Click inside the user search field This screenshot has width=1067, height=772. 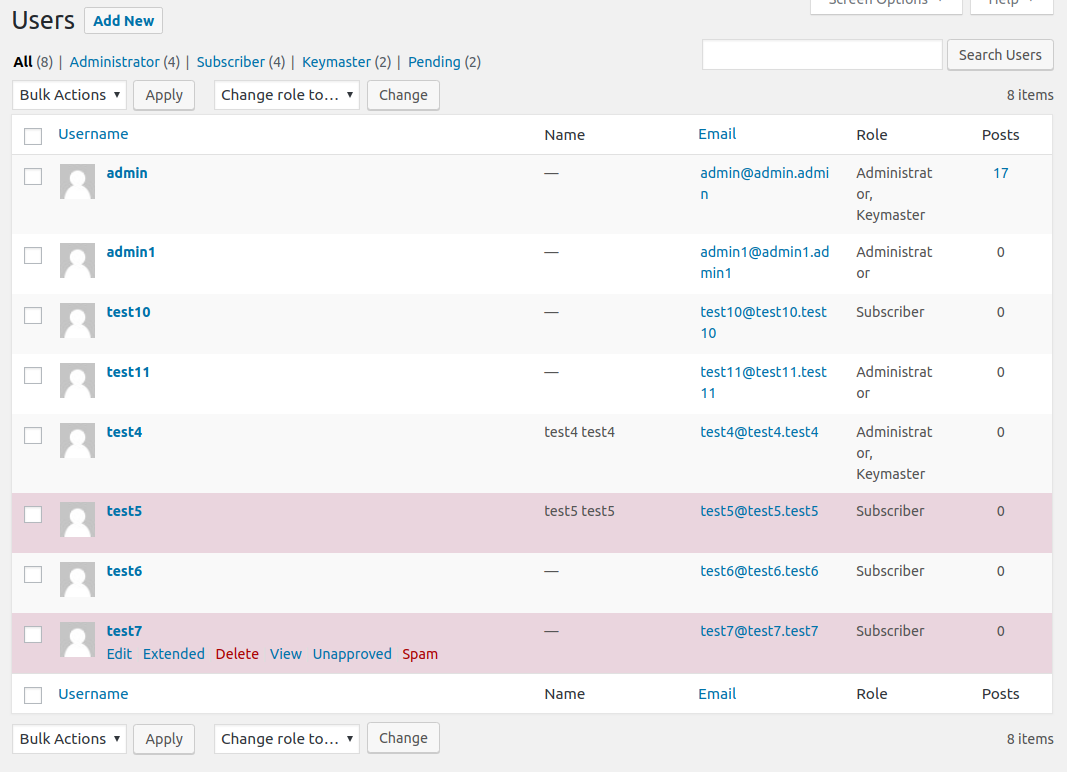point(820,55)
